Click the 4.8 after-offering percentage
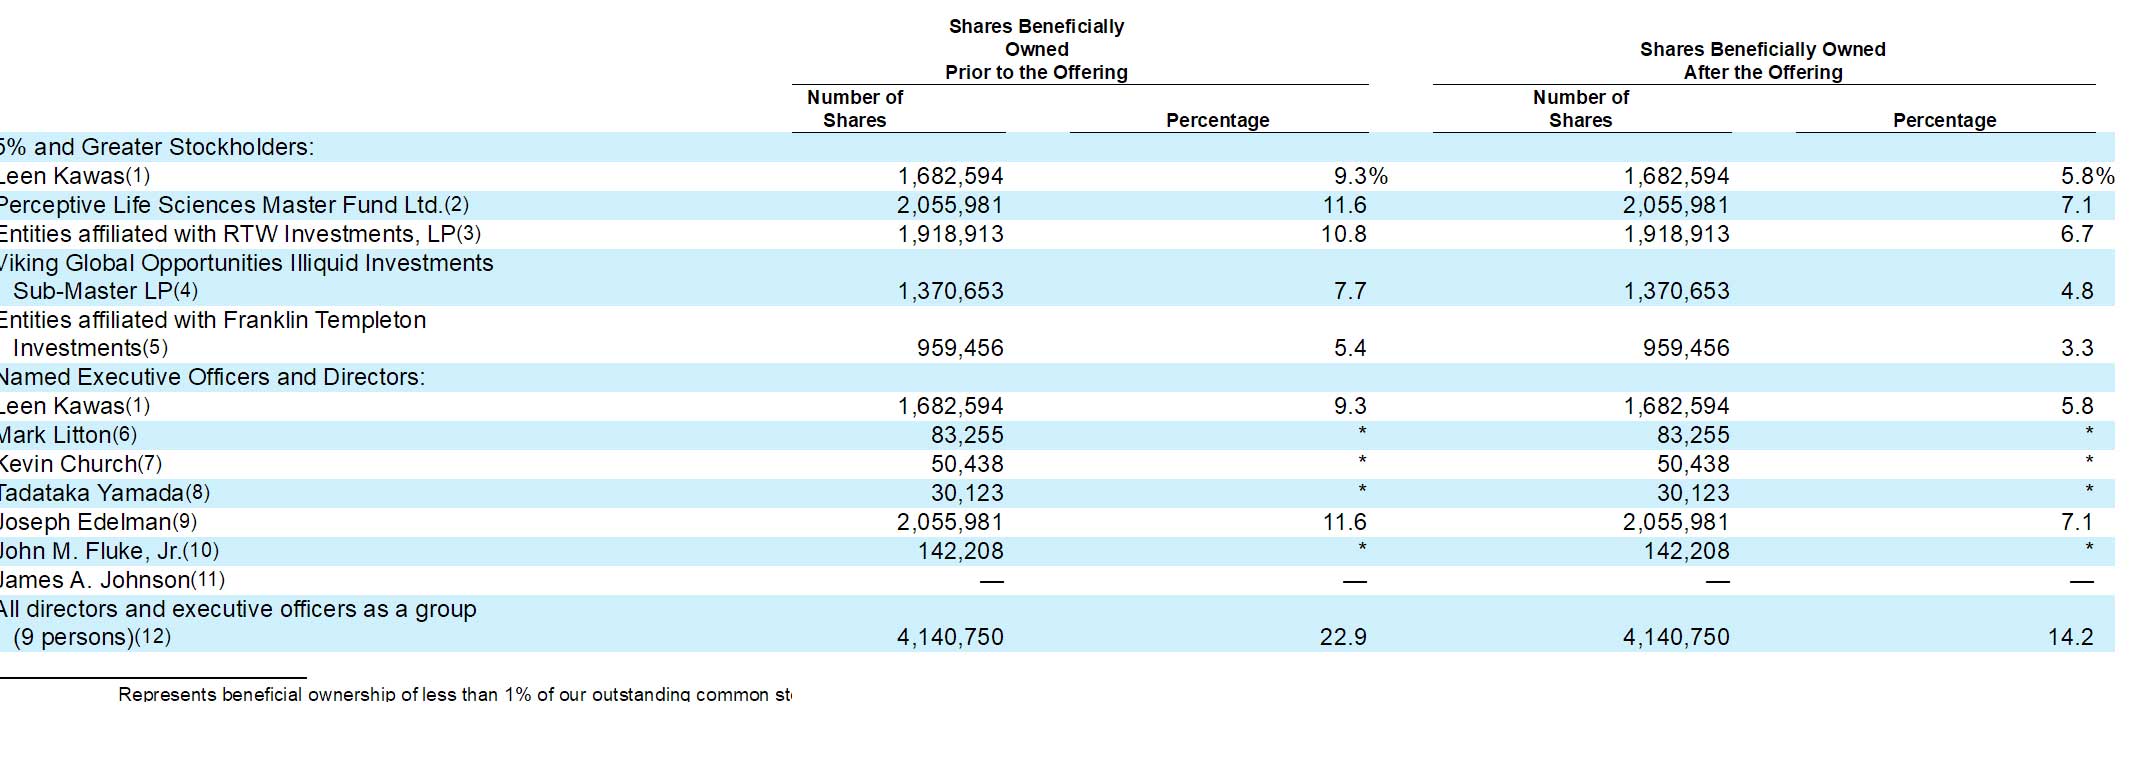The width and height of the screenshot is (2132, 765). pos(2077,291)
